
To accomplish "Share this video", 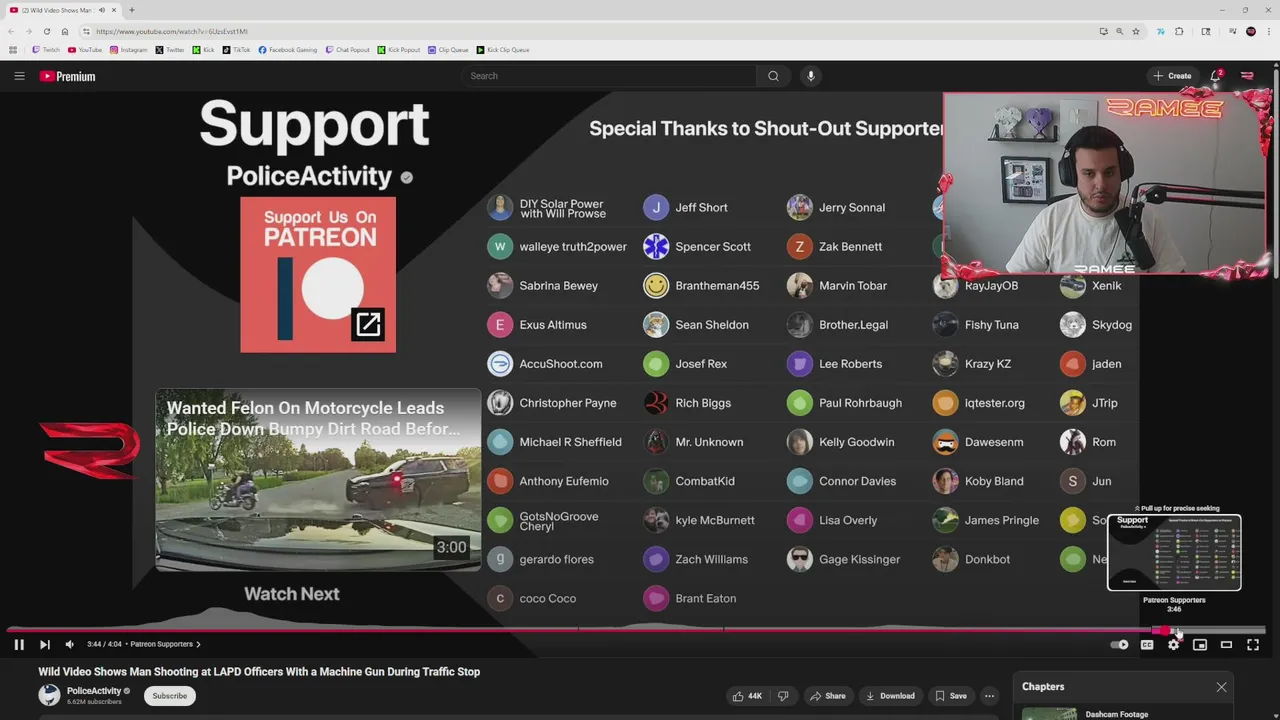I will [x=828, y=696].
